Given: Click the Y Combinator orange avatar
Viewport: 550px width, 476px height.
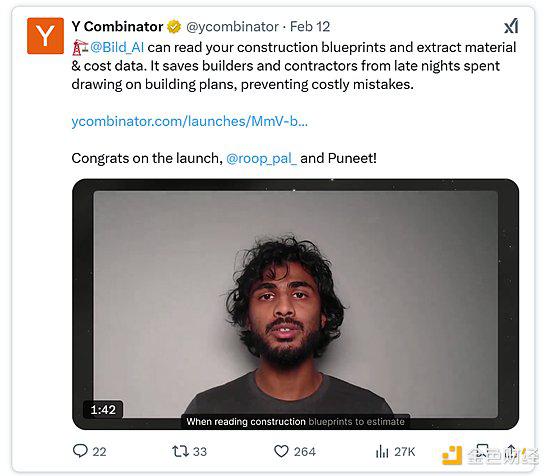Looking at the screenshot, I should click(45, 36).
